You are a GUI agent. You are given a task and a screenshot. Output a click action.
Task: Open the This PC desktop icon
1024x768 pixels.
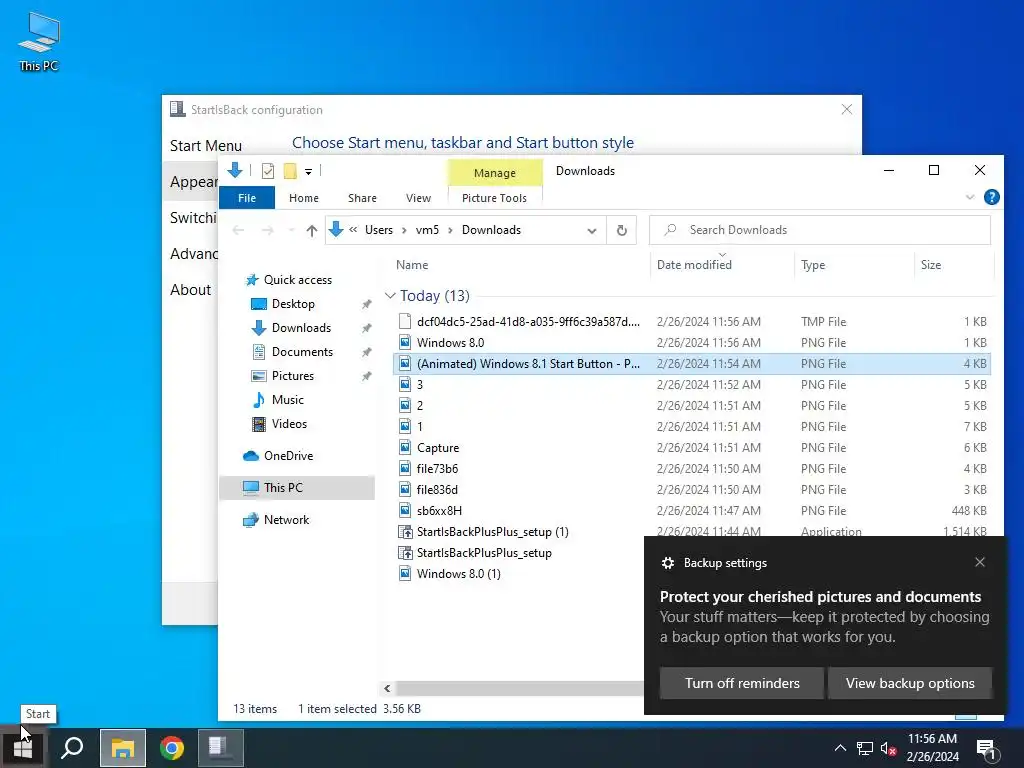pyautogui.click(x=39, y=41)
